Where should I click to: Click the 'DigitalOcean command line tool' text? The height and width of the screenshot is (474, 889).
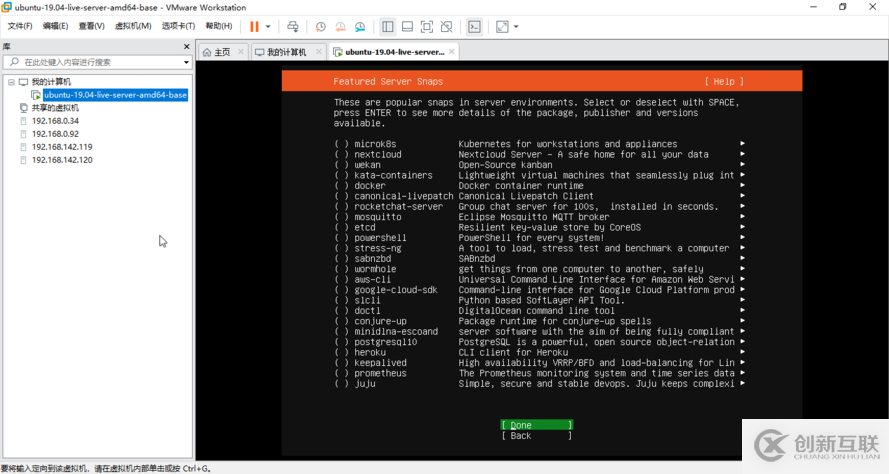pos(536,311)
